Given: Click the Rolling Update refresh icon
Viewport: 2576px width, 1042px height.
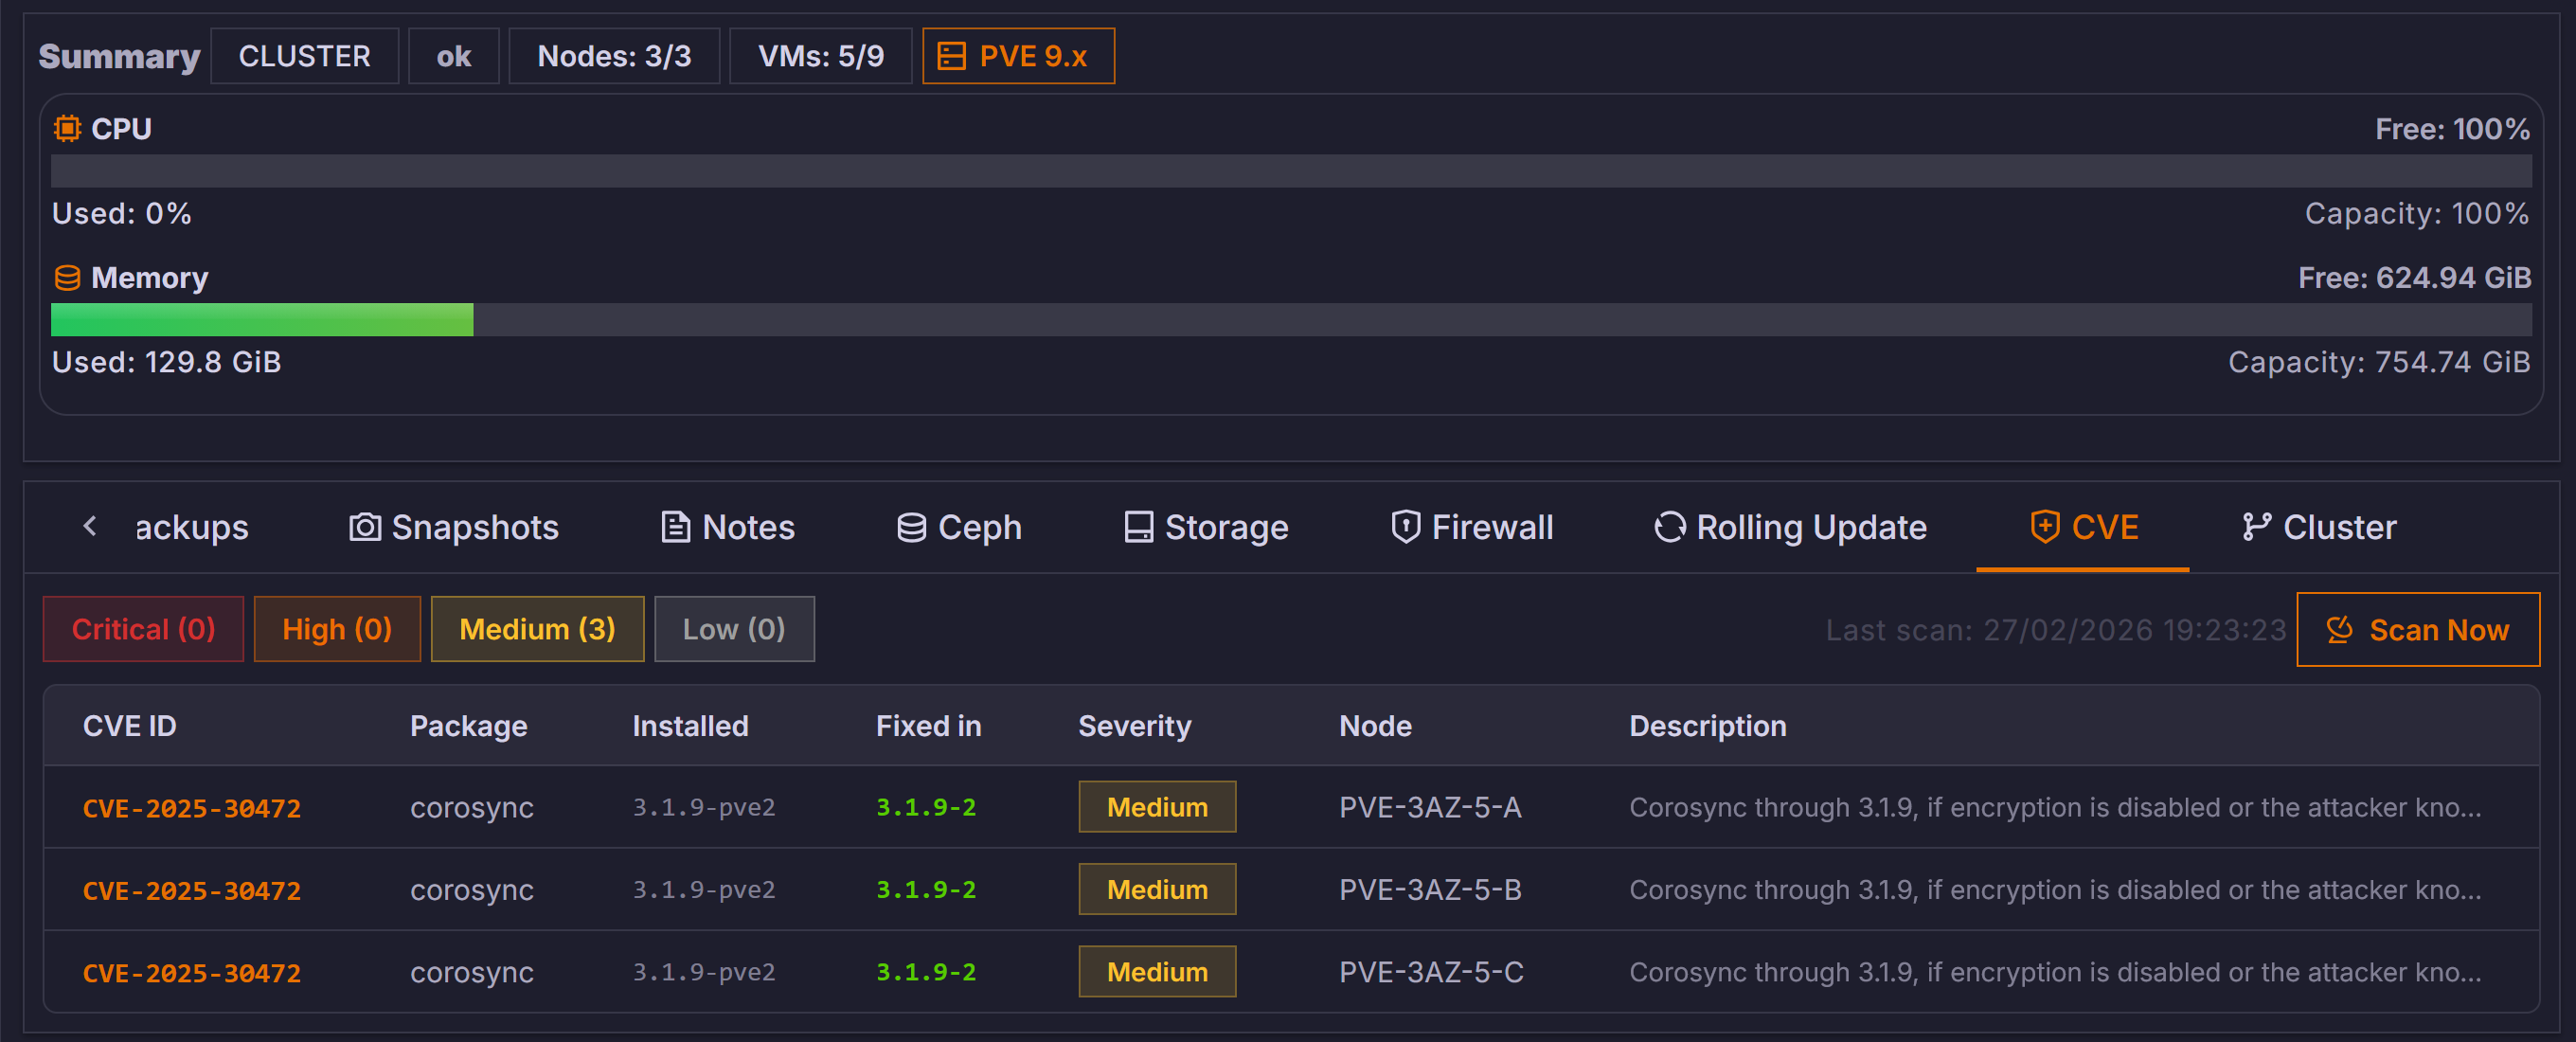Looking at the screenshot, I should pyautogui.click(x=1668, y=527).
